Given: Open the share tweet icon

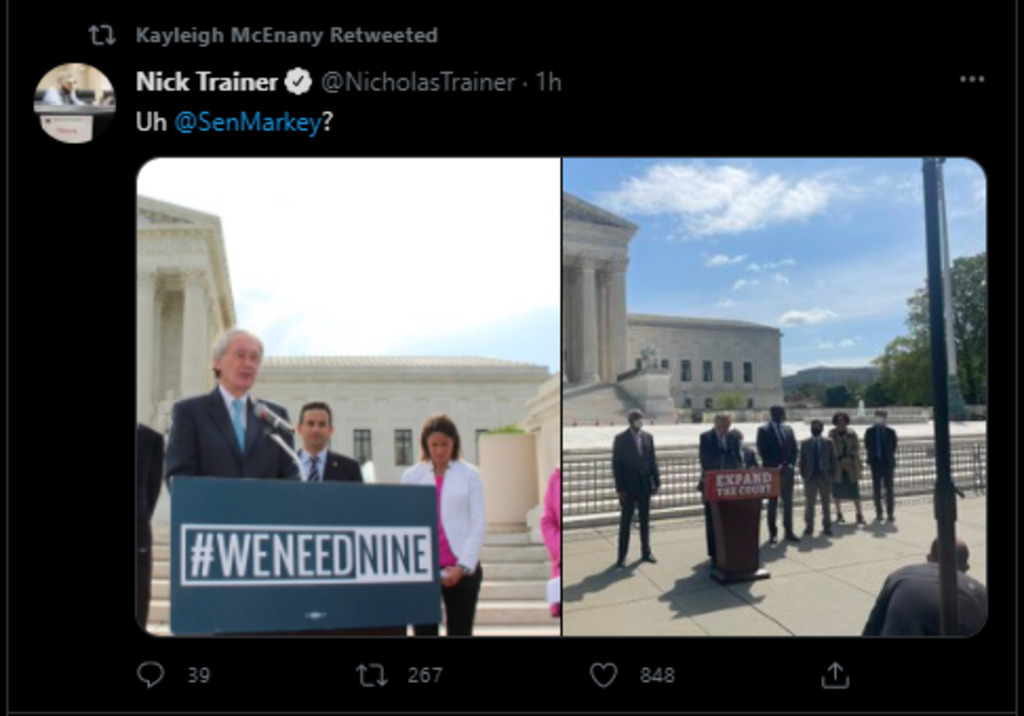Looking at the screenshot, I should point(834,675).
